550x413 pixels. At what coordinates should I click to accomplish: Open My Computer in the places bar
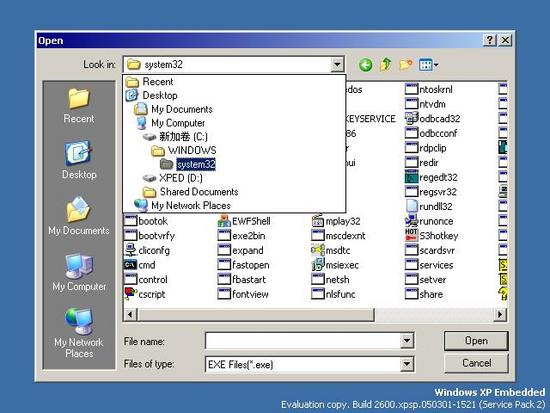coord(79,272)
